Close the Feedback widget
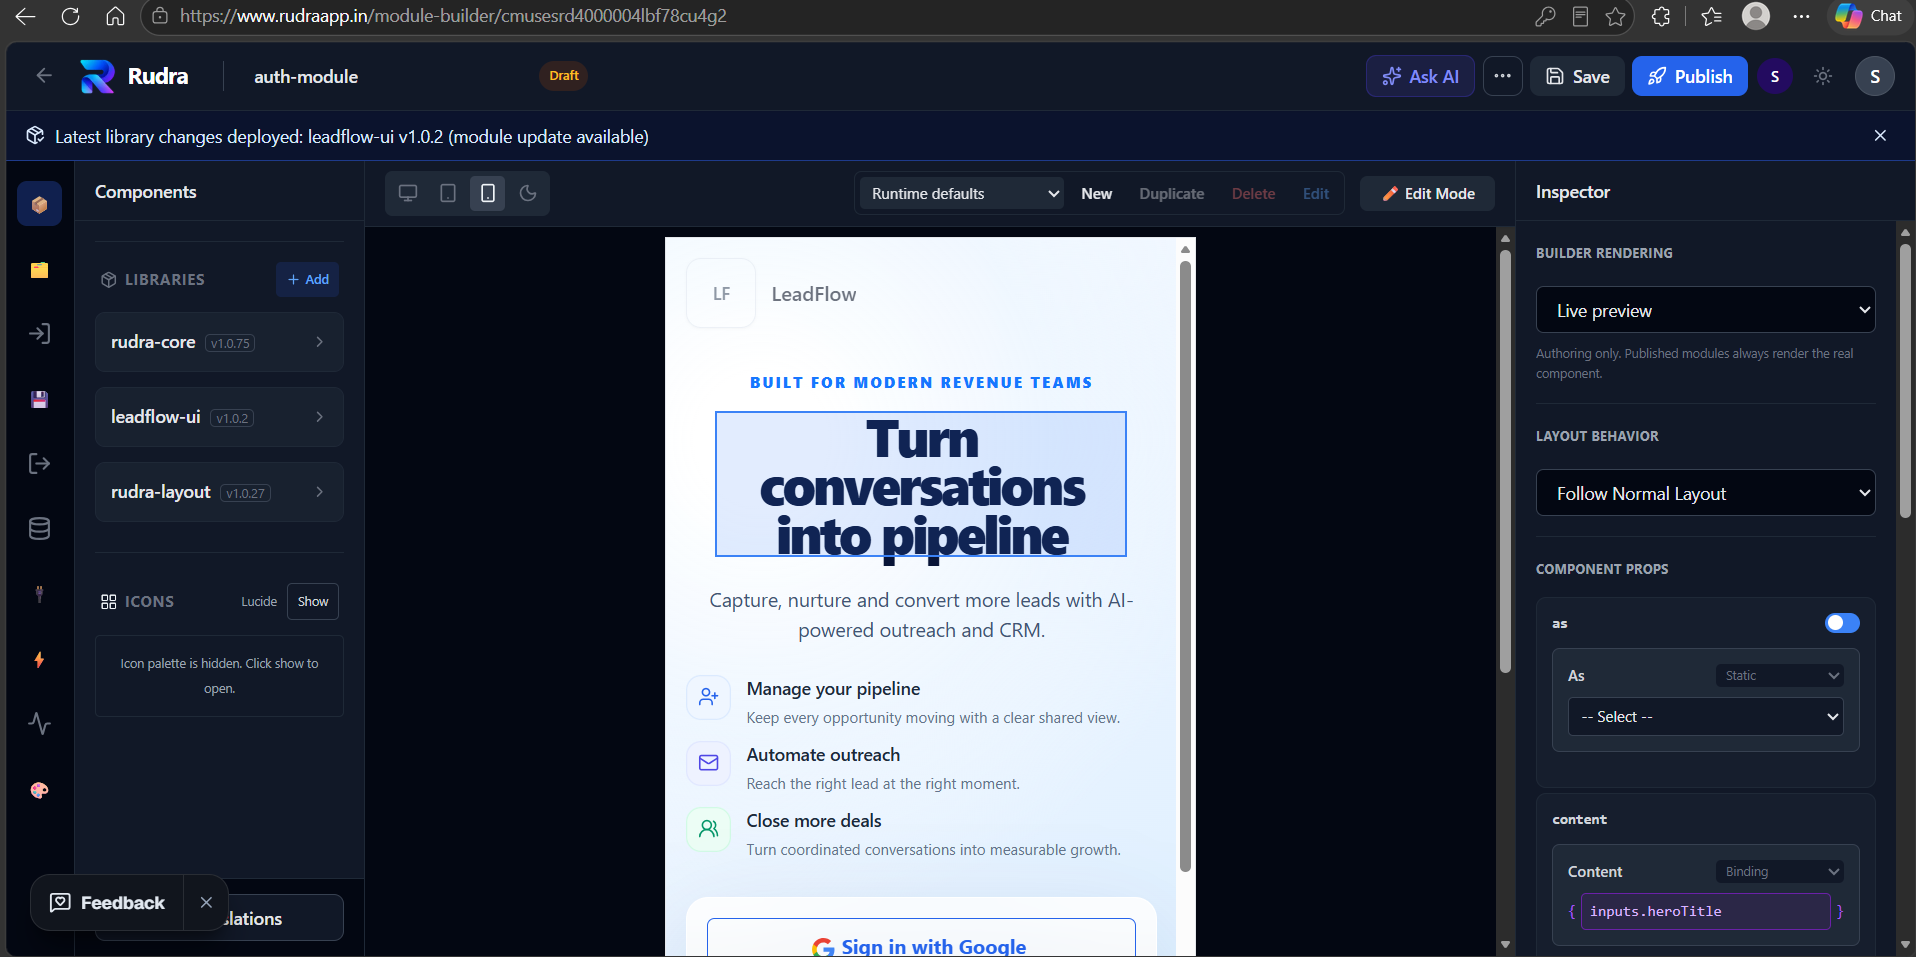This screenshot has width=1916, height=957. [x=206, y=903]
